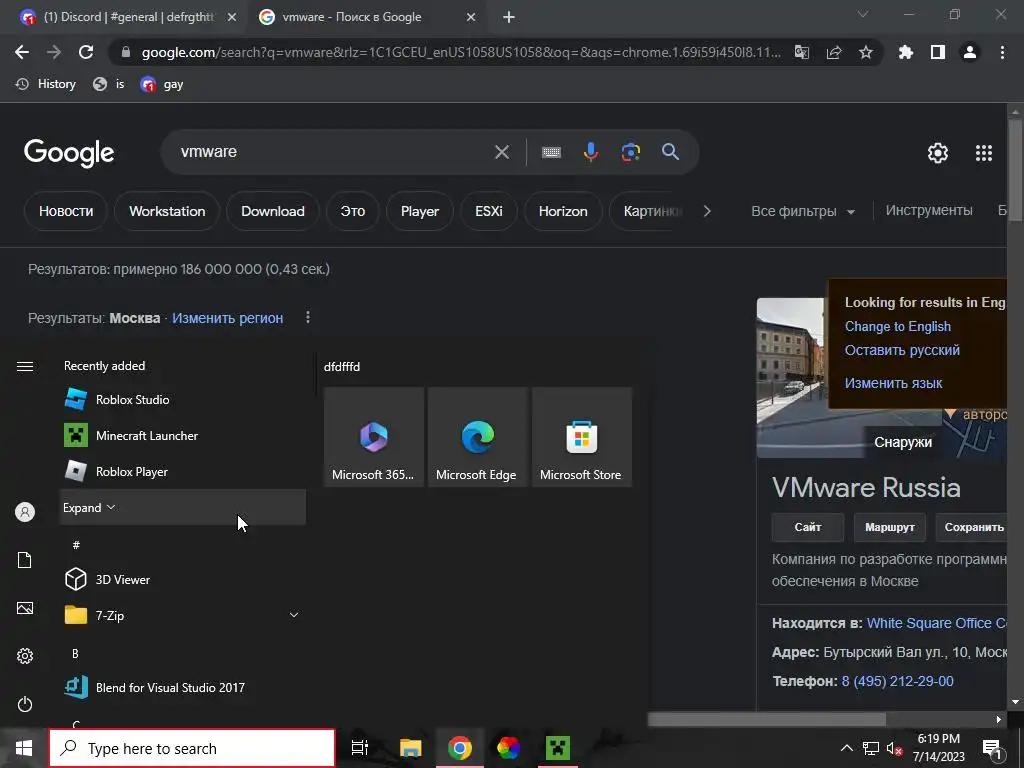The image size is (1024, 768).
Task: Open the Microsoft Edge tile
Action: click(x=477, y=437)
